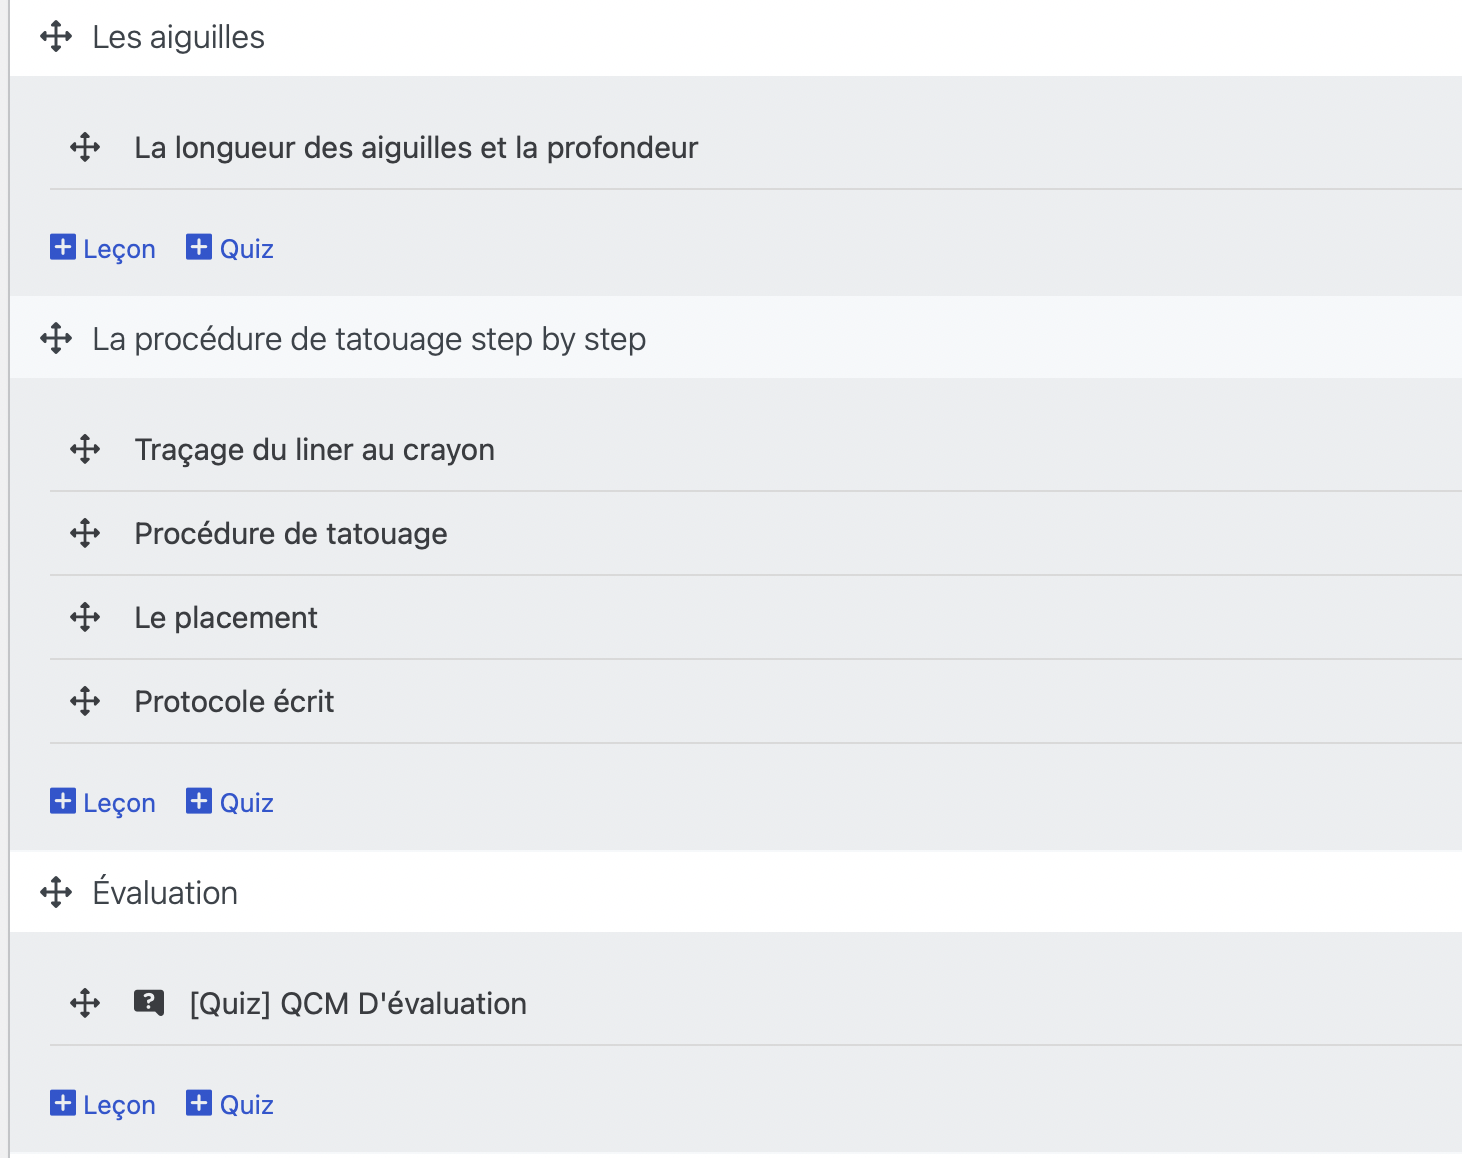This screenshot has height=1158, width=1462.
Task: Add a Leçon to the tatouage procedure section
Action: pyautogui.click(x=103, y=802)
